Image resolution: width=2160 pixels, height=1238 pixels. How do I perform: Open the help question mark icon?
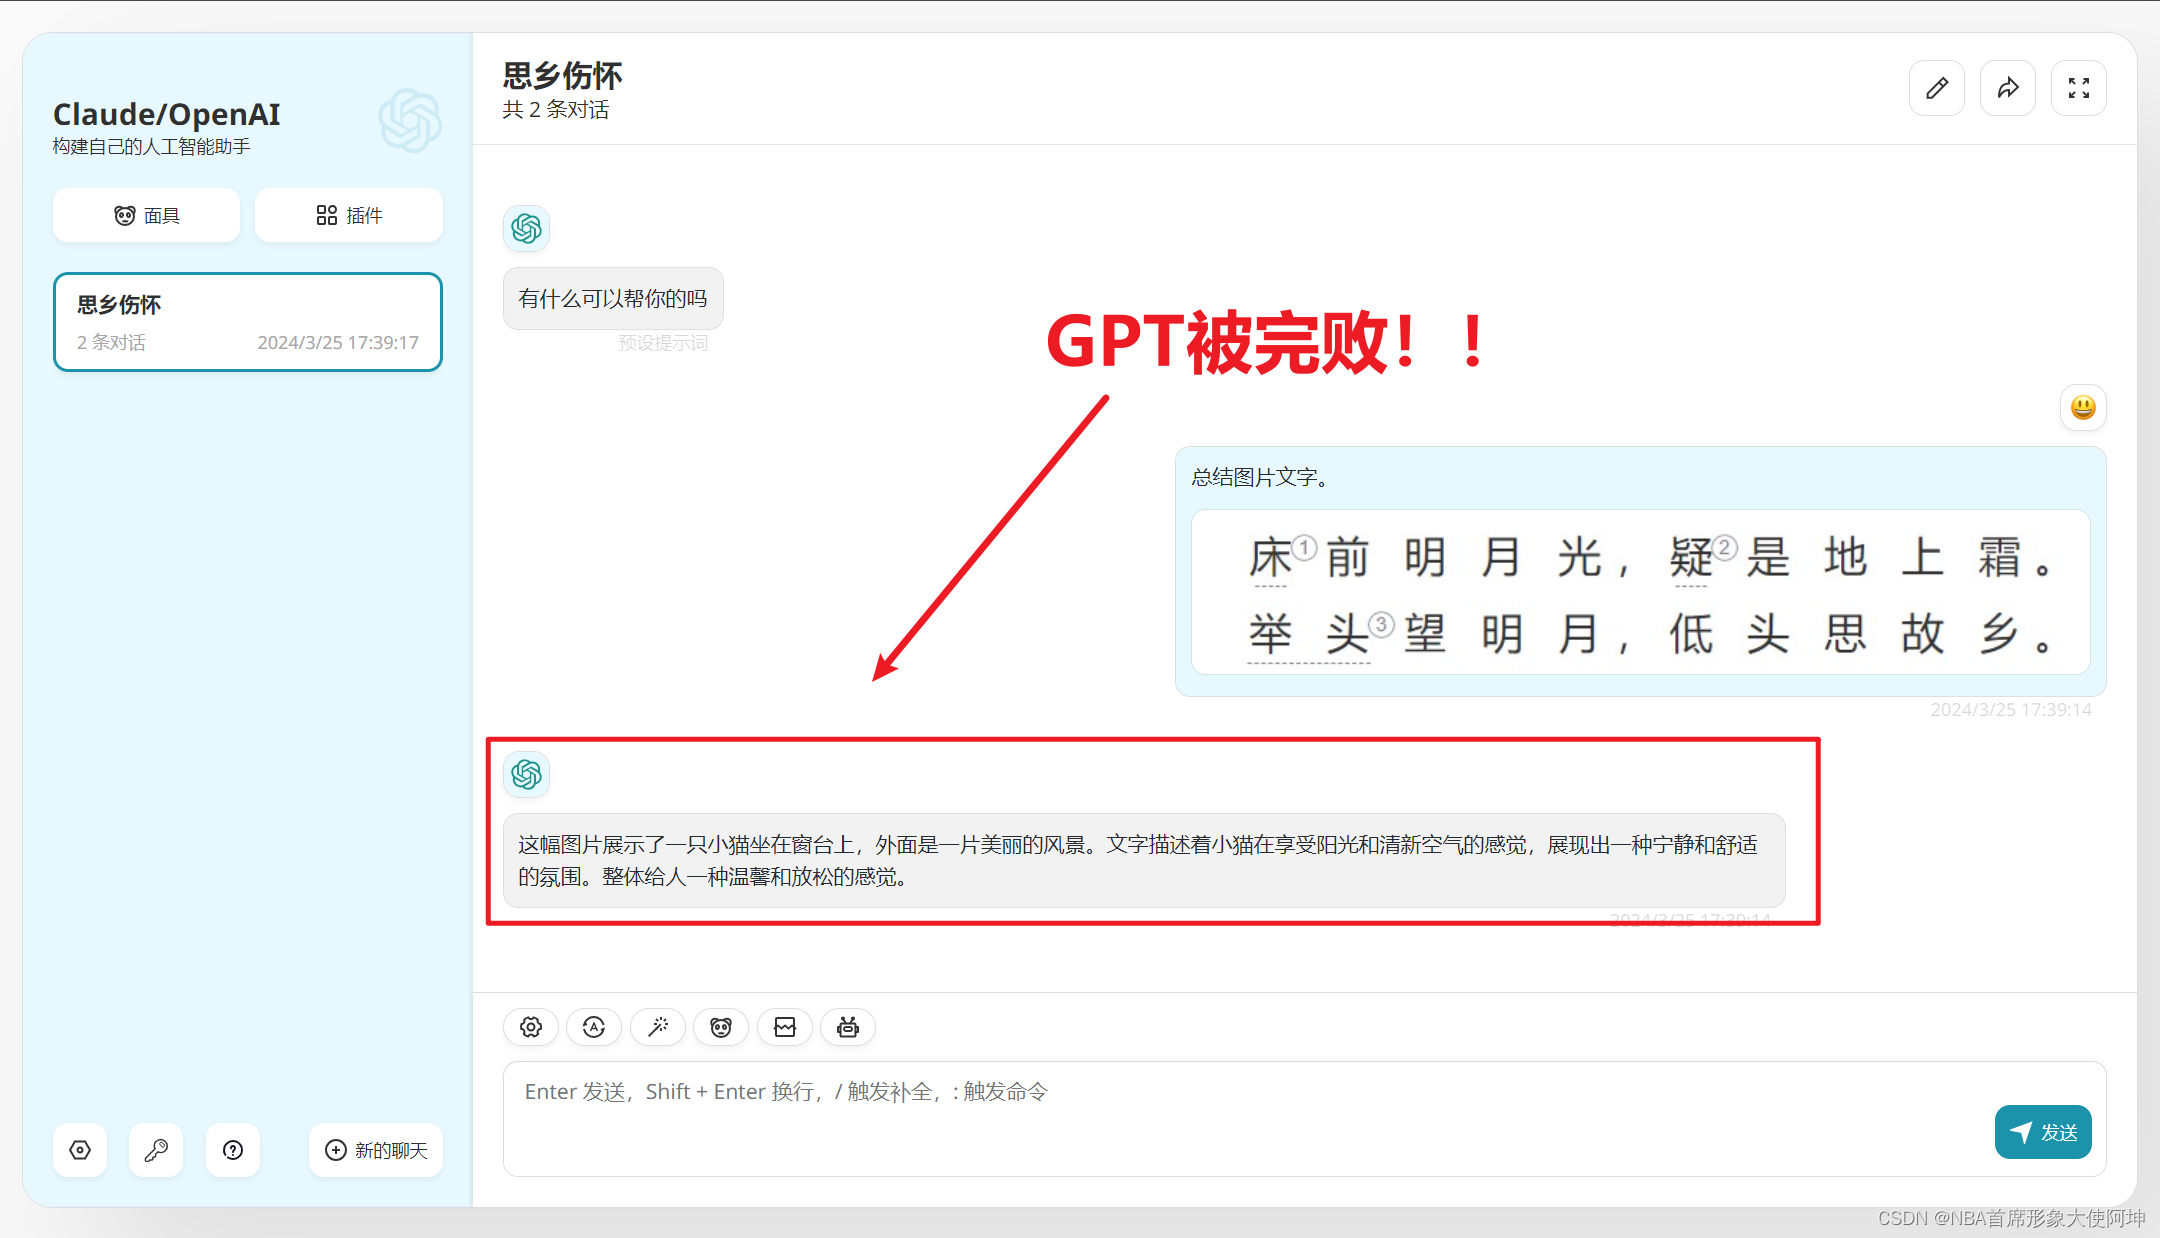point(233,1150)
